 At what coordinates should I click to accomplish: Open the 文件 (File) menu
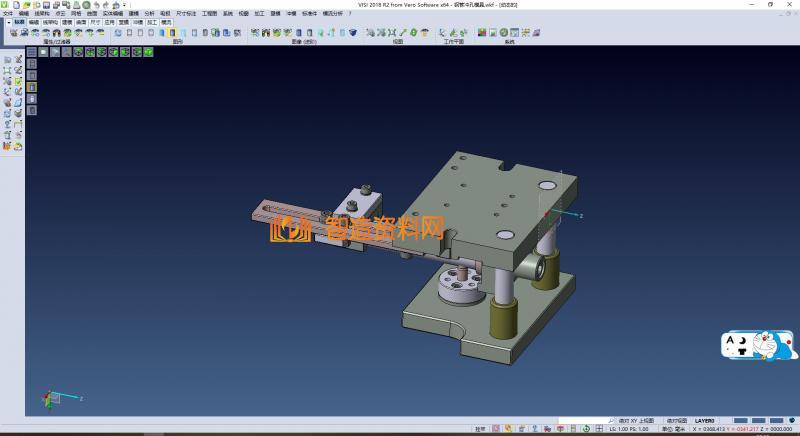8,13
